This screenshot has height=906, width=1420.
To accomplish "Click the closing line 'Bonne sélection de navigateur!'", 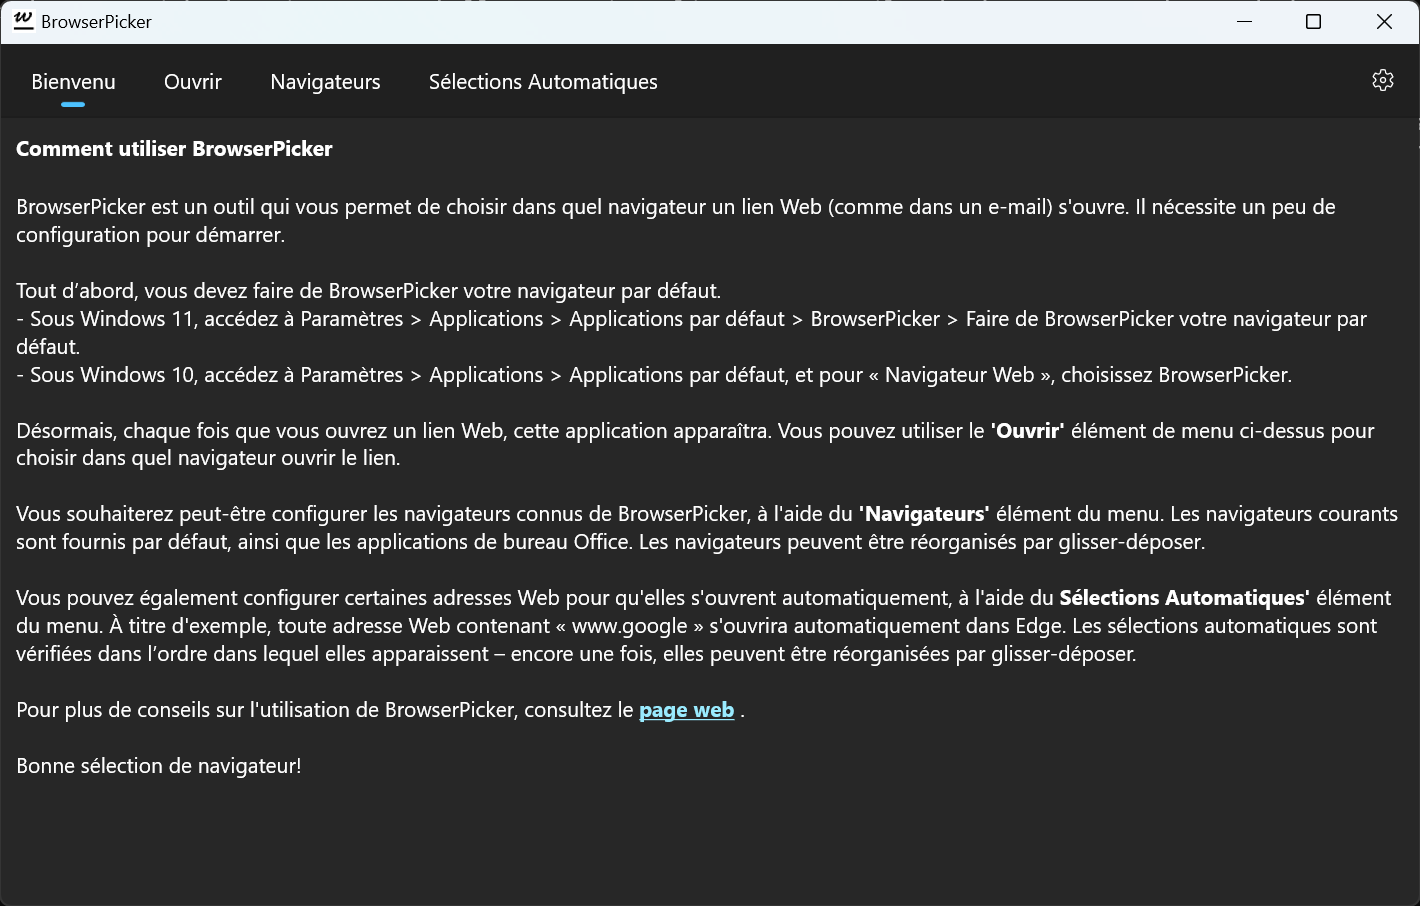I will (x=159, y=766).
